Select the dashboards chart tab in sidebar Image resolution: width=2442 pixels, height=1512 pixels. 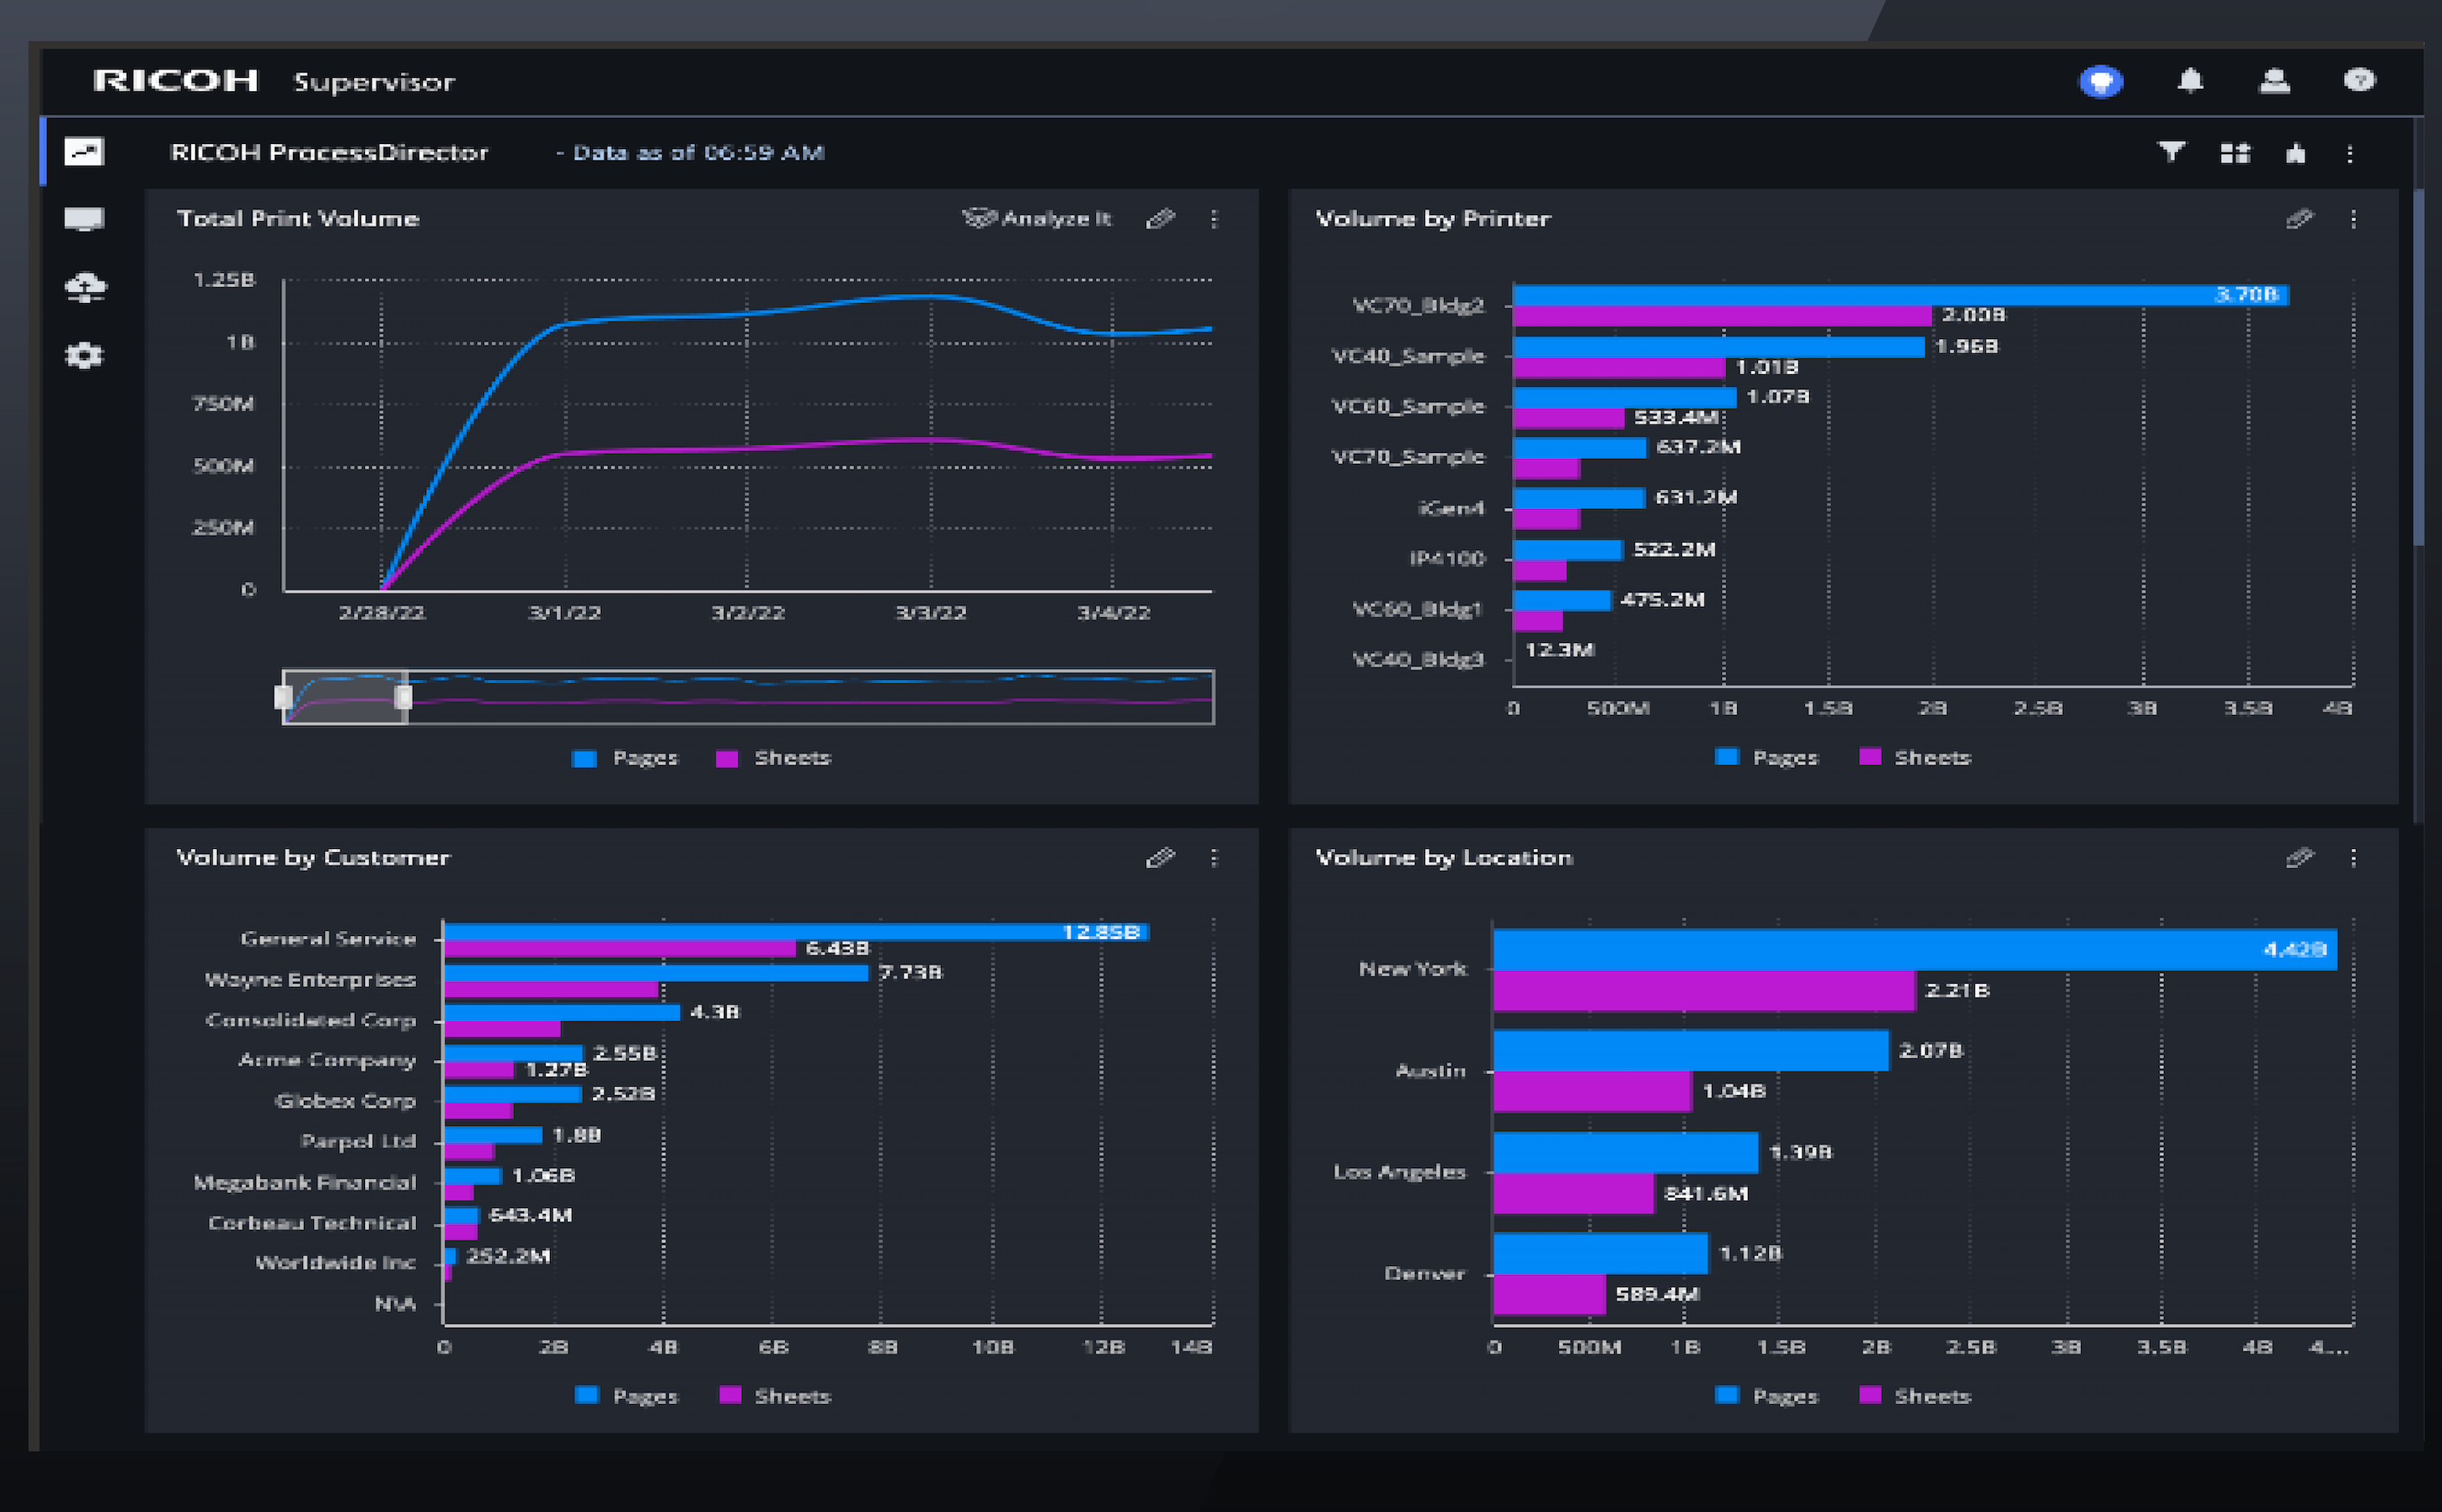[84, 152]
